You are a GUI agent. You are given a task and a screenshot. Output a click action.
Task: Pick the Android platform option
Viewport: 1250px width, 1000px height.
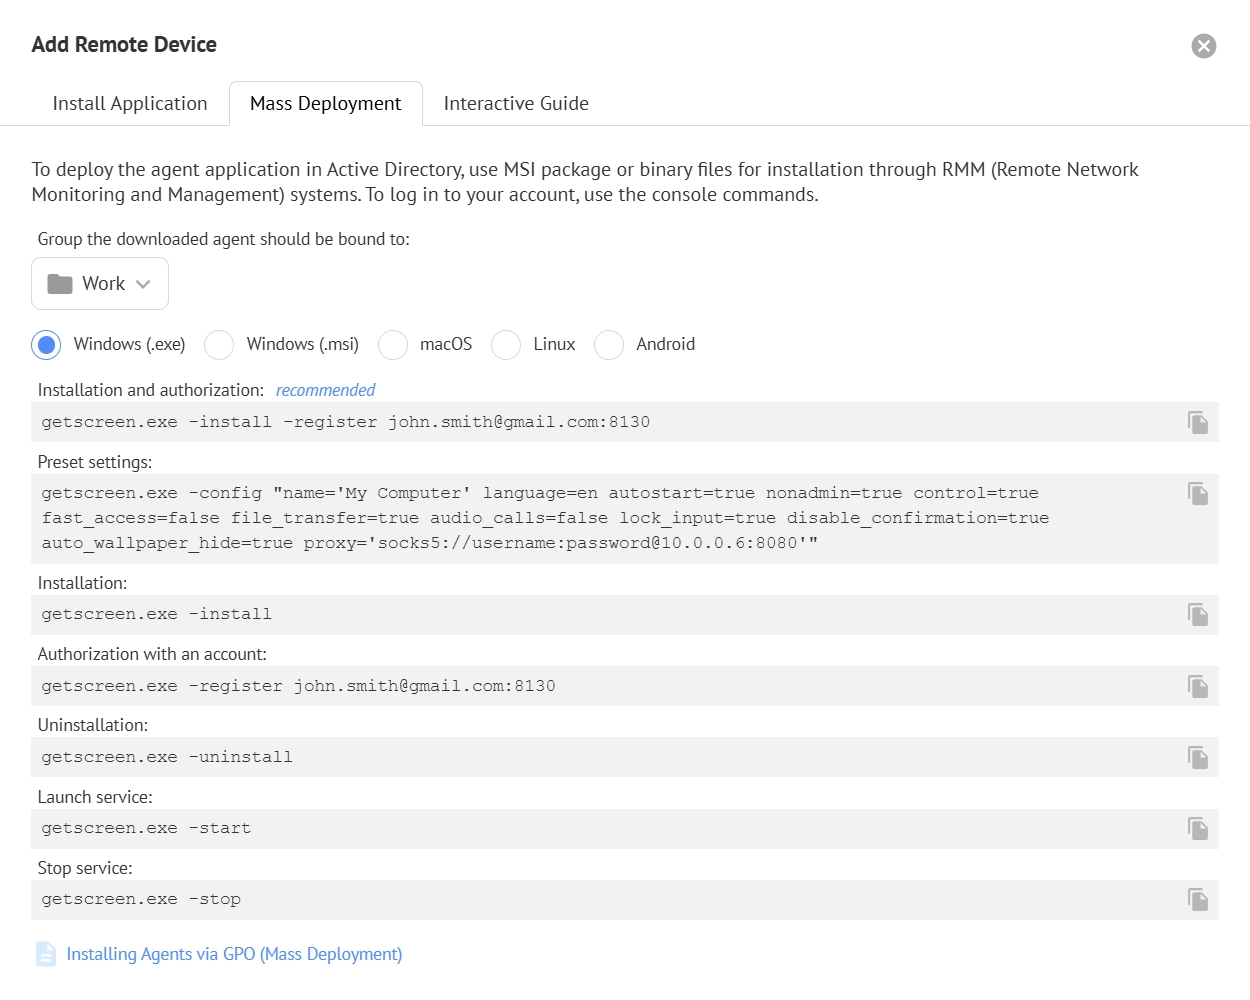[609, 345]
